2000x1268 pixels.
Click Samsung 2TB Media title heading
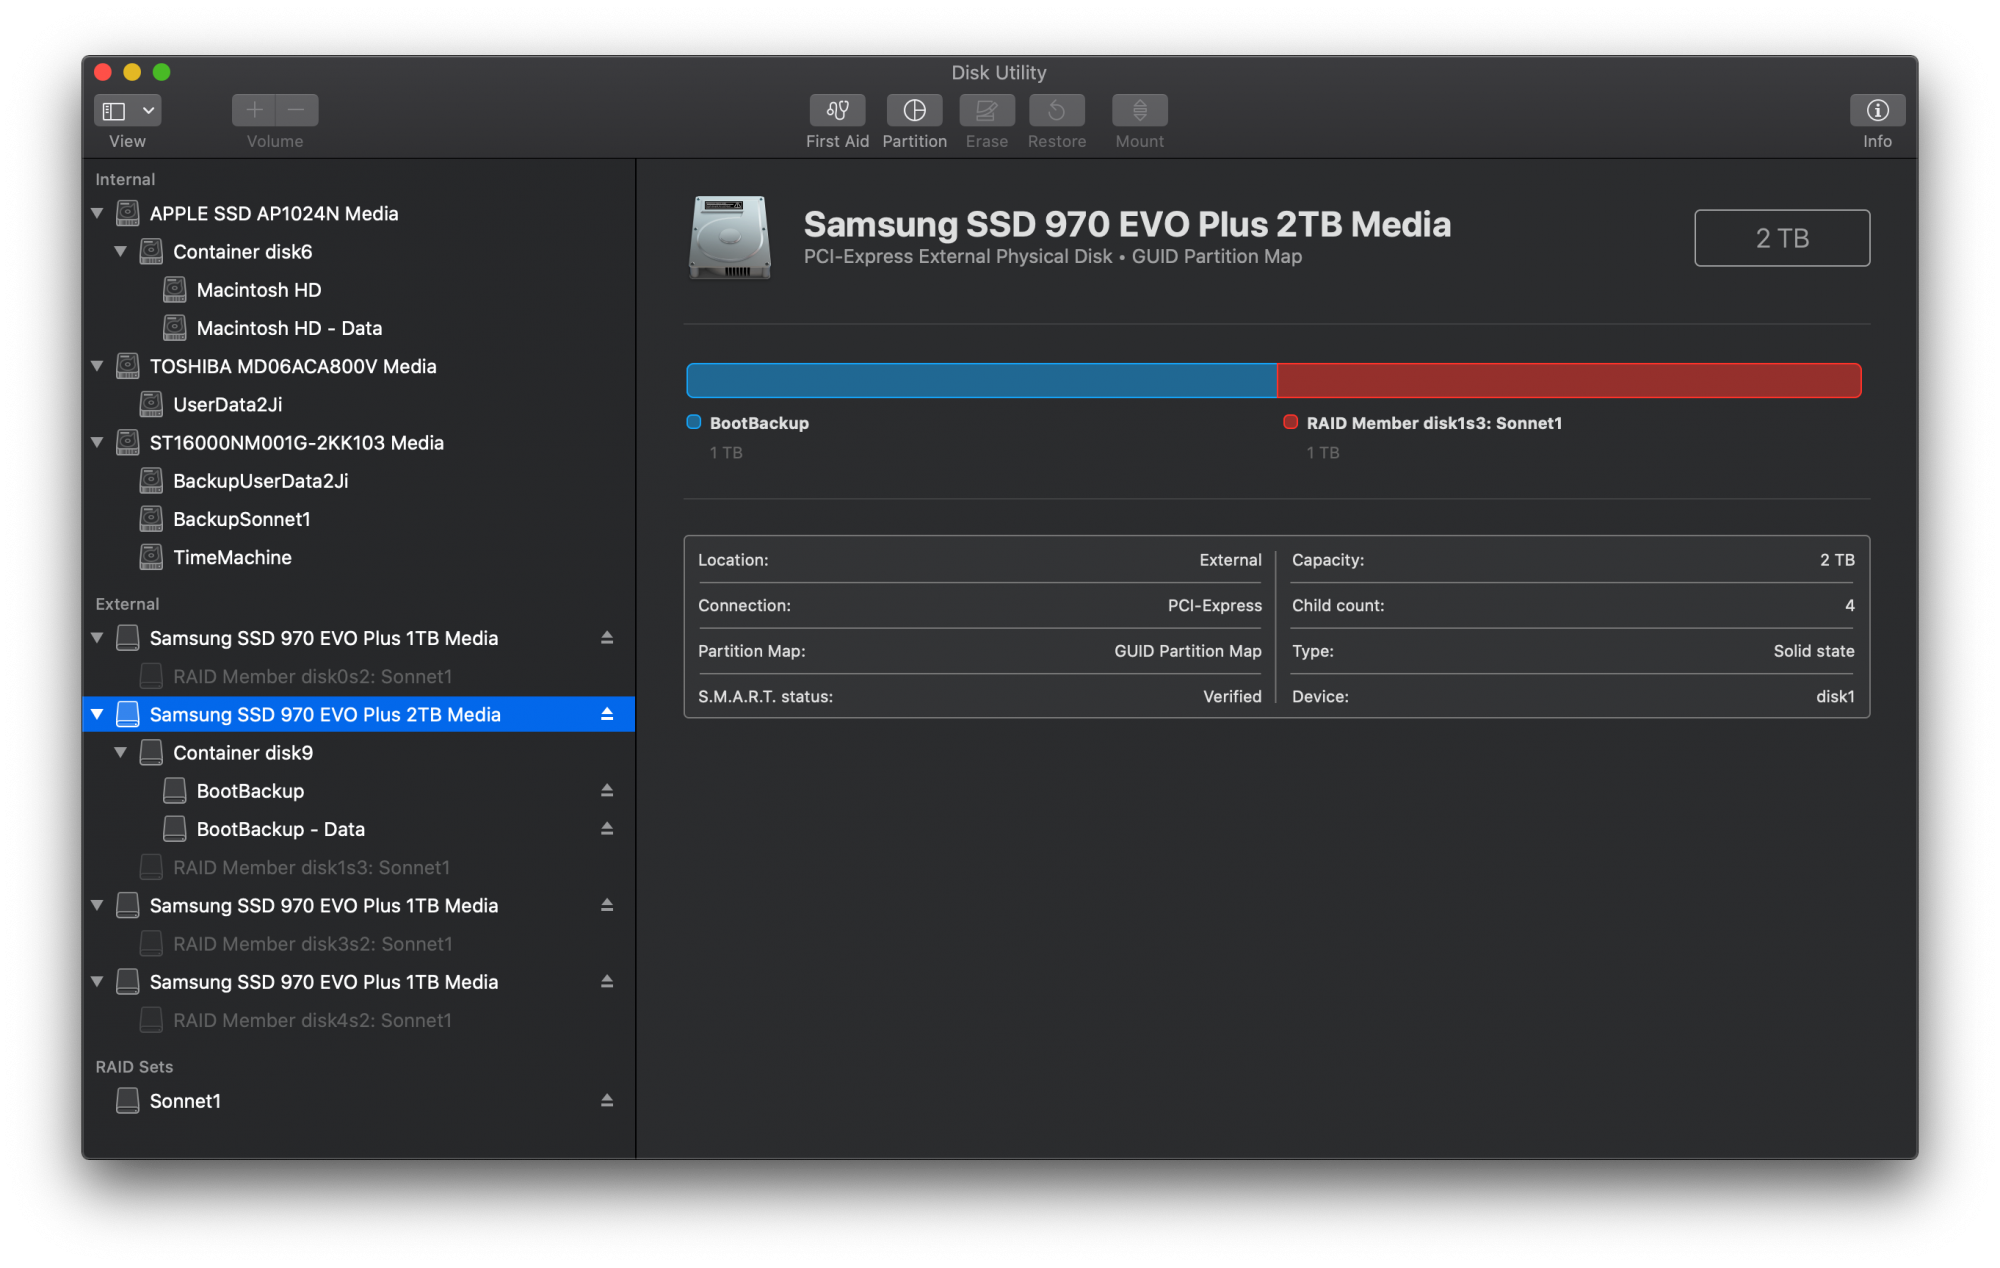coord(1127,224)
